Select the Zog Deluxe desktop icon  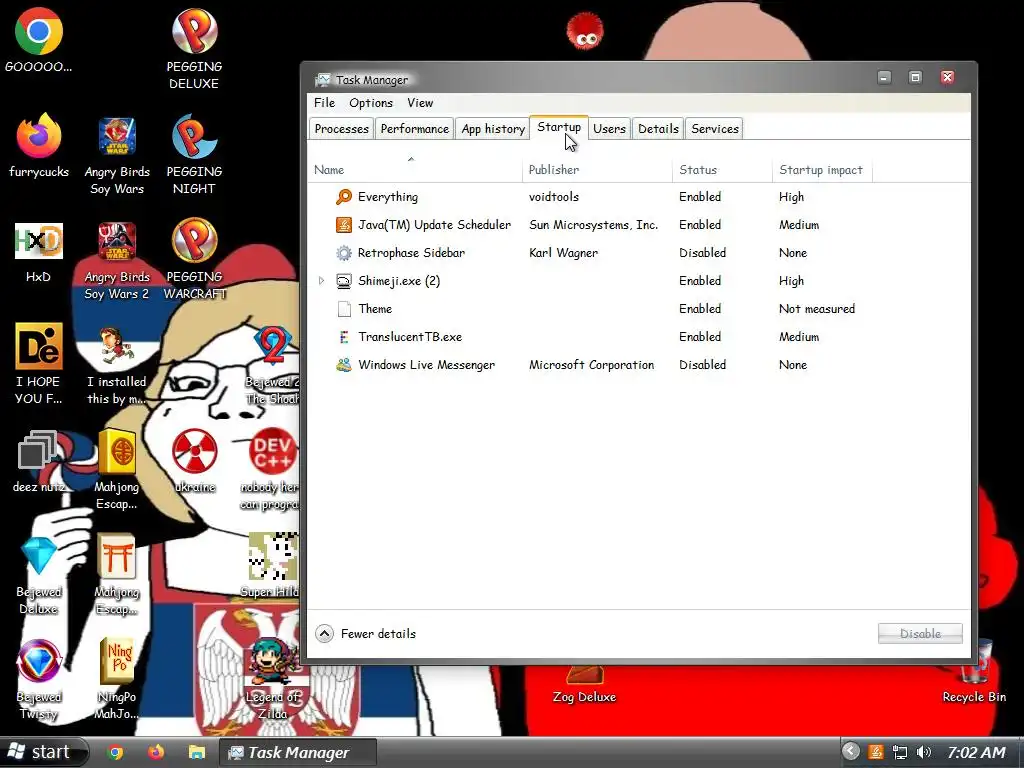click(x=584, y=674)
